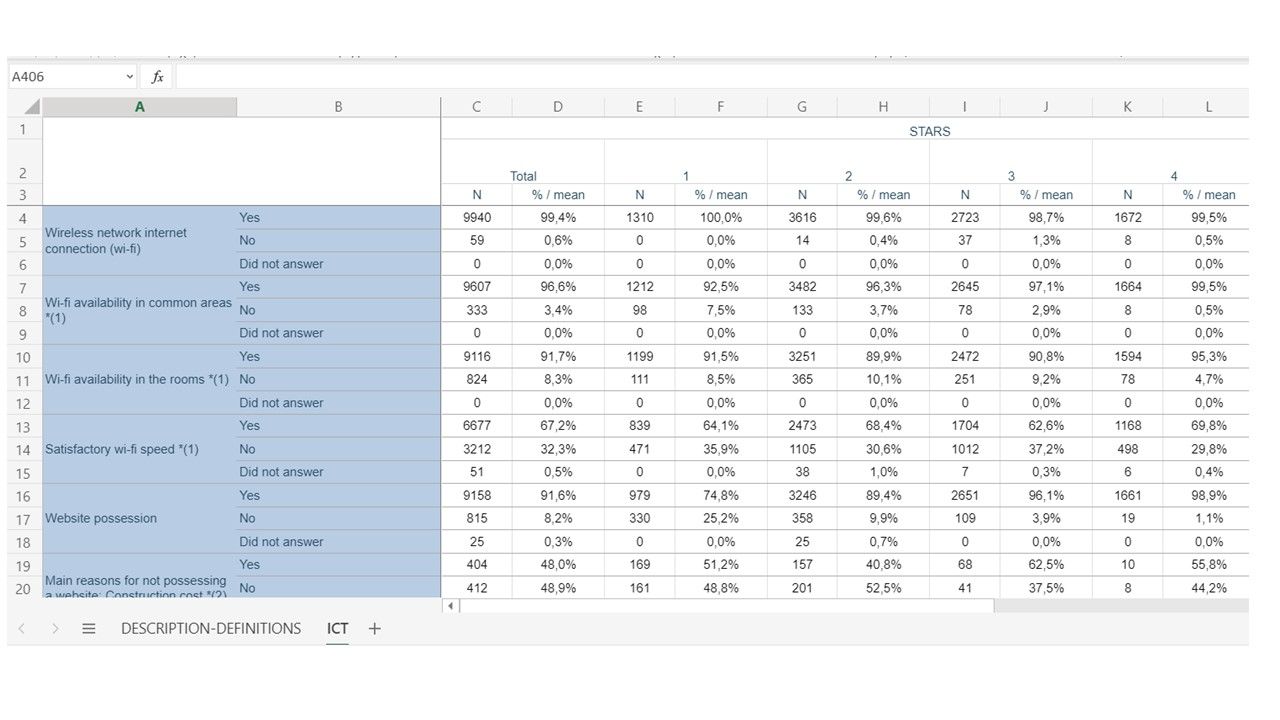Click cell with value 1672
The width and height of the screenshot is (1280, 720).
[x=1127, y=218]
